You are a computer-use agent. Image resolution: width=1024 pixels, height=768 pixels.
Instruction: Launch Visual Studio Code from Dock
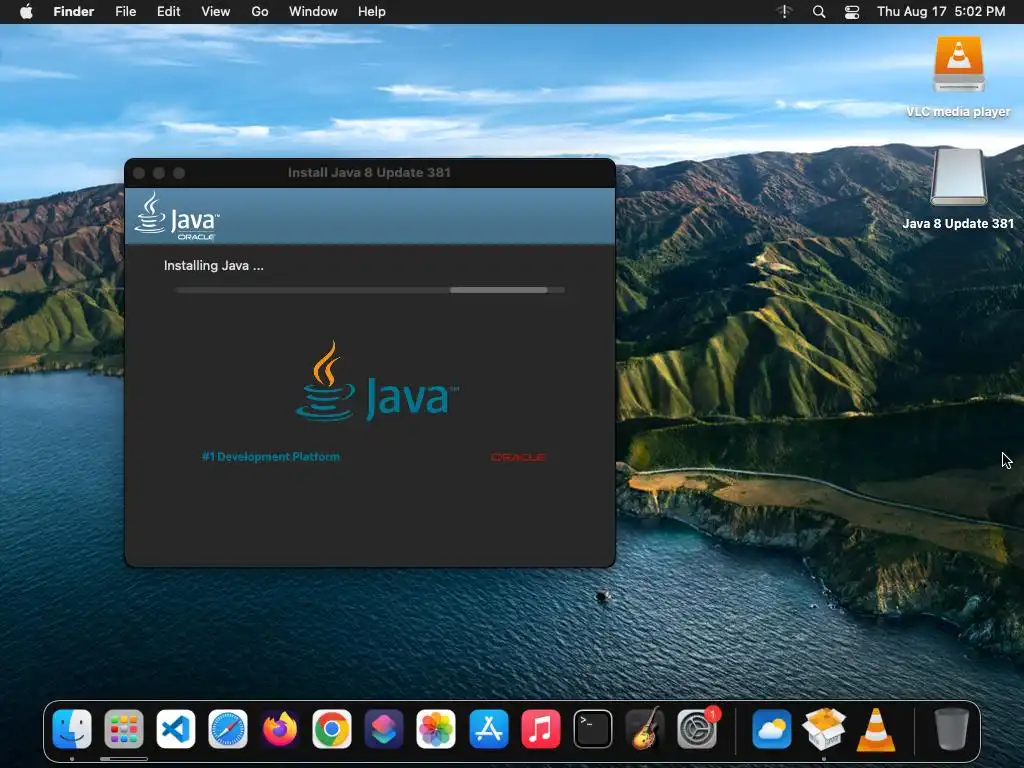tap(176, 729)
